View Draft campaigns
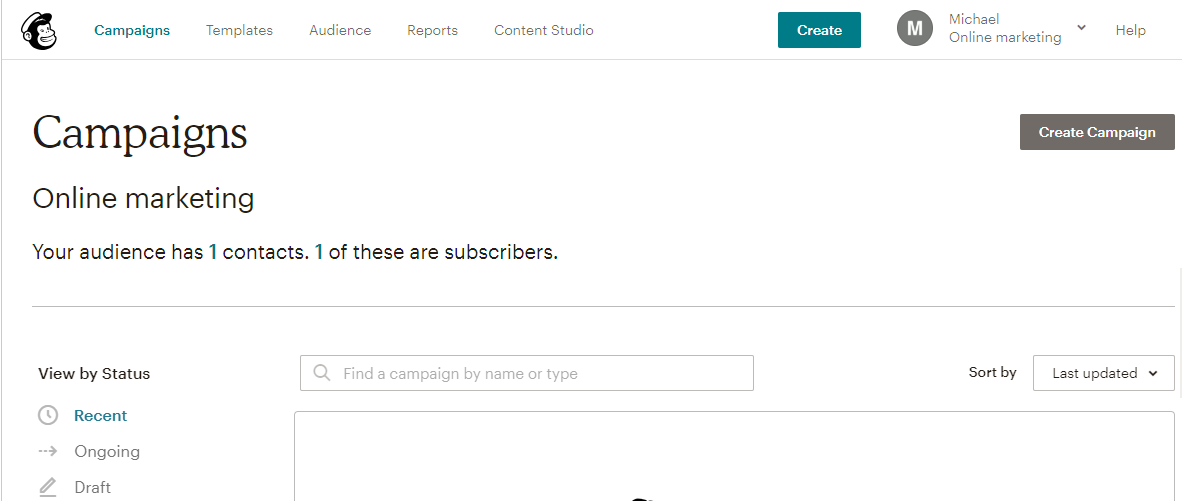Image resolution: width=1182 pixels, height=501 pixels. 93,487
